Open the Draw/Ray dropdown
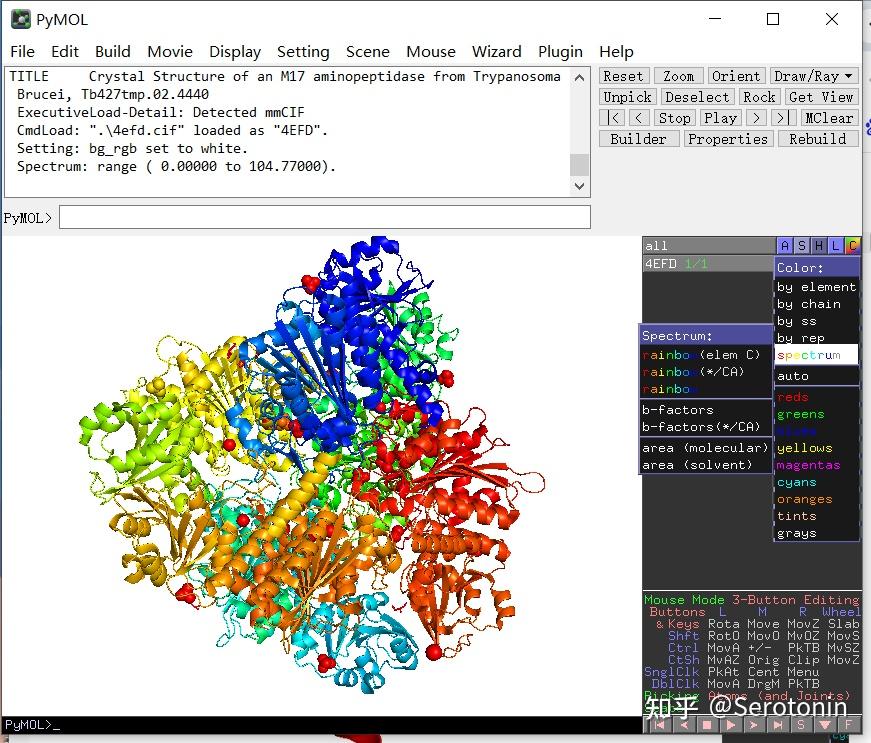This screenshot has width=871, height=743. 814,76
